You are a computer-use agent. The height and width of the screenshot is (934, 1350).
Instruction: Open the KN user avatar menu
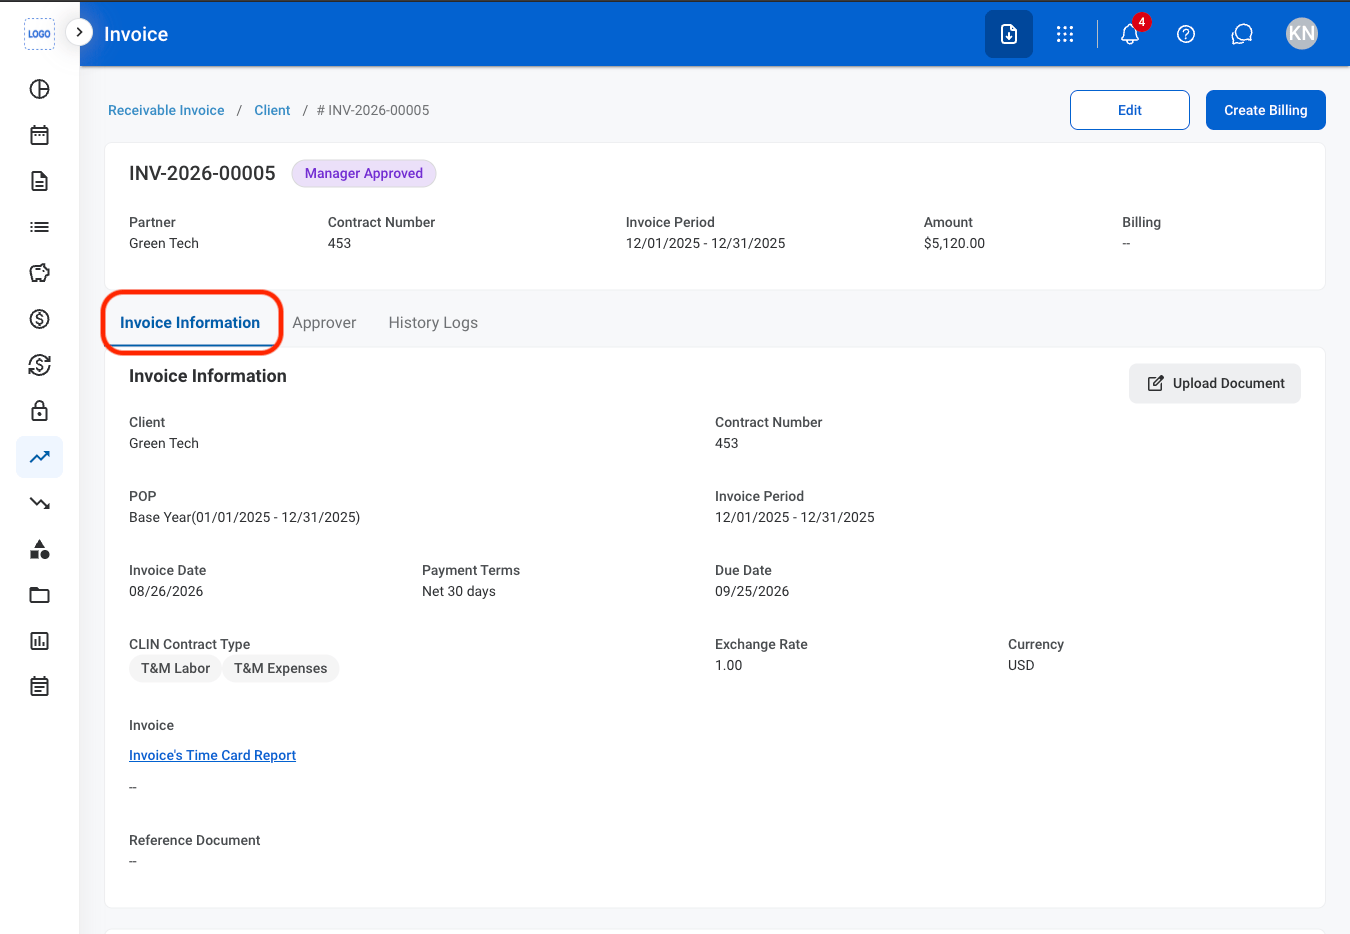click(x=1302, y=34)
